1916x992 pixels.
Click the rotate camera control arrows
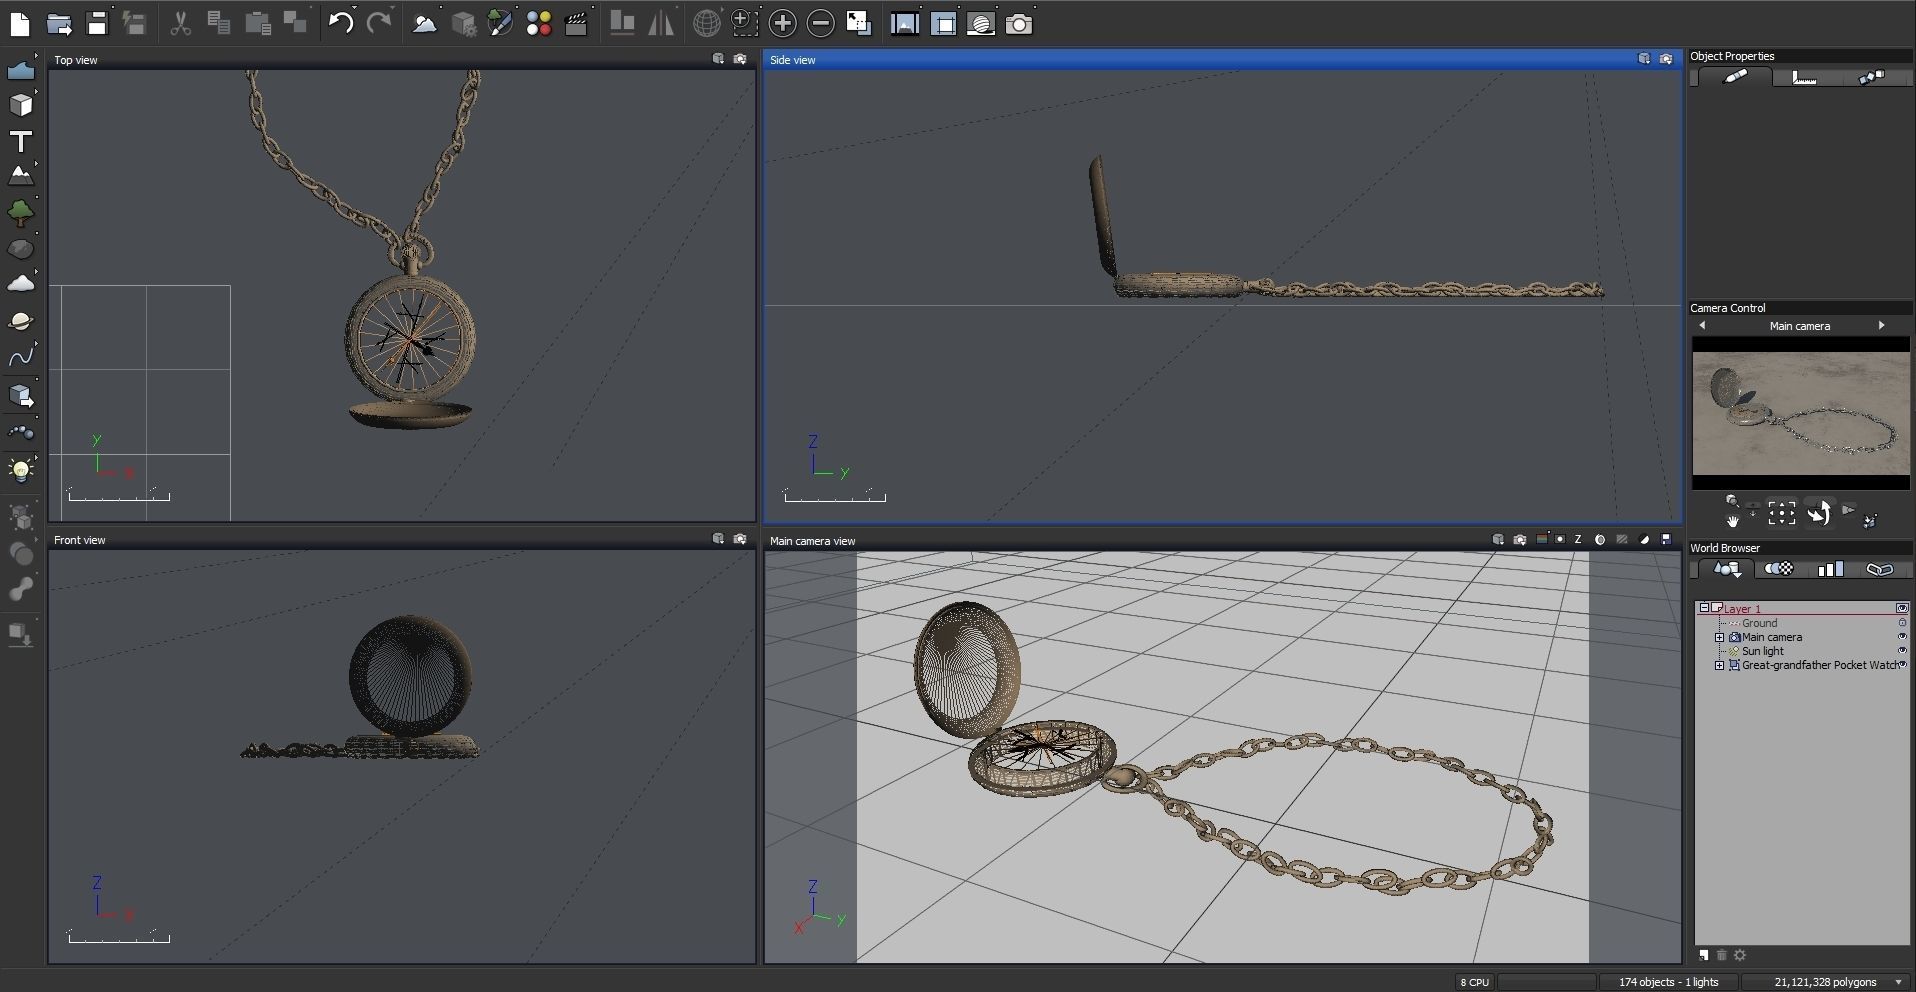pyautogui.click(x=1818, y=513)
